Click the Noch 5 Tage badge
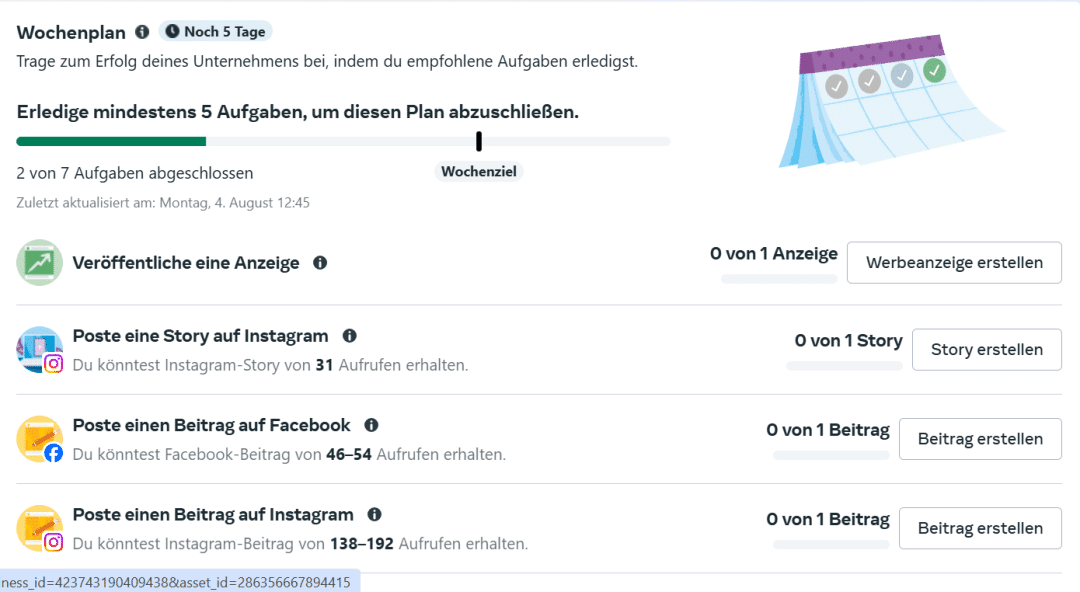 tap(216, 32)
